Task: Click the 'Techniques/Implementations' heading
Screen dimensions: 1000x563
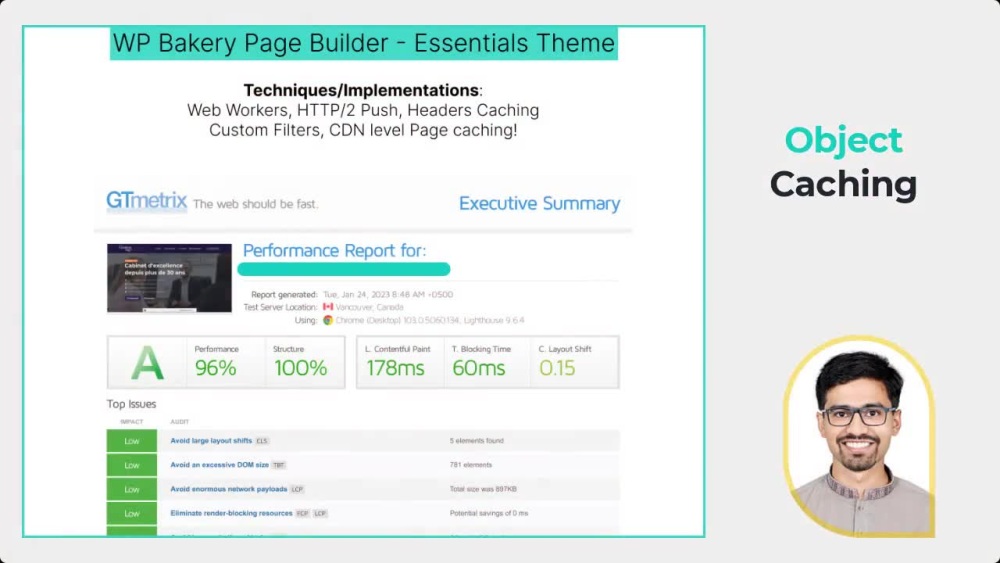Action: [x=361, y=90]
